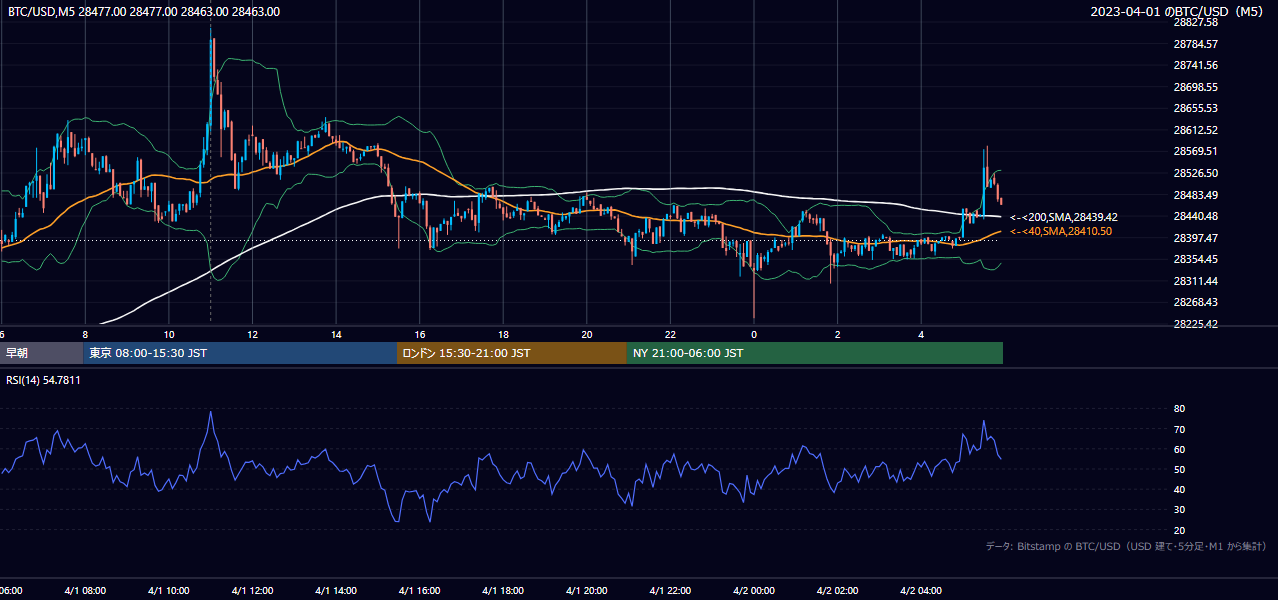Click the RSI(14) 54.7811 indicator label
Viewport: 1278px width, 600px height.
tap(44, 380)
